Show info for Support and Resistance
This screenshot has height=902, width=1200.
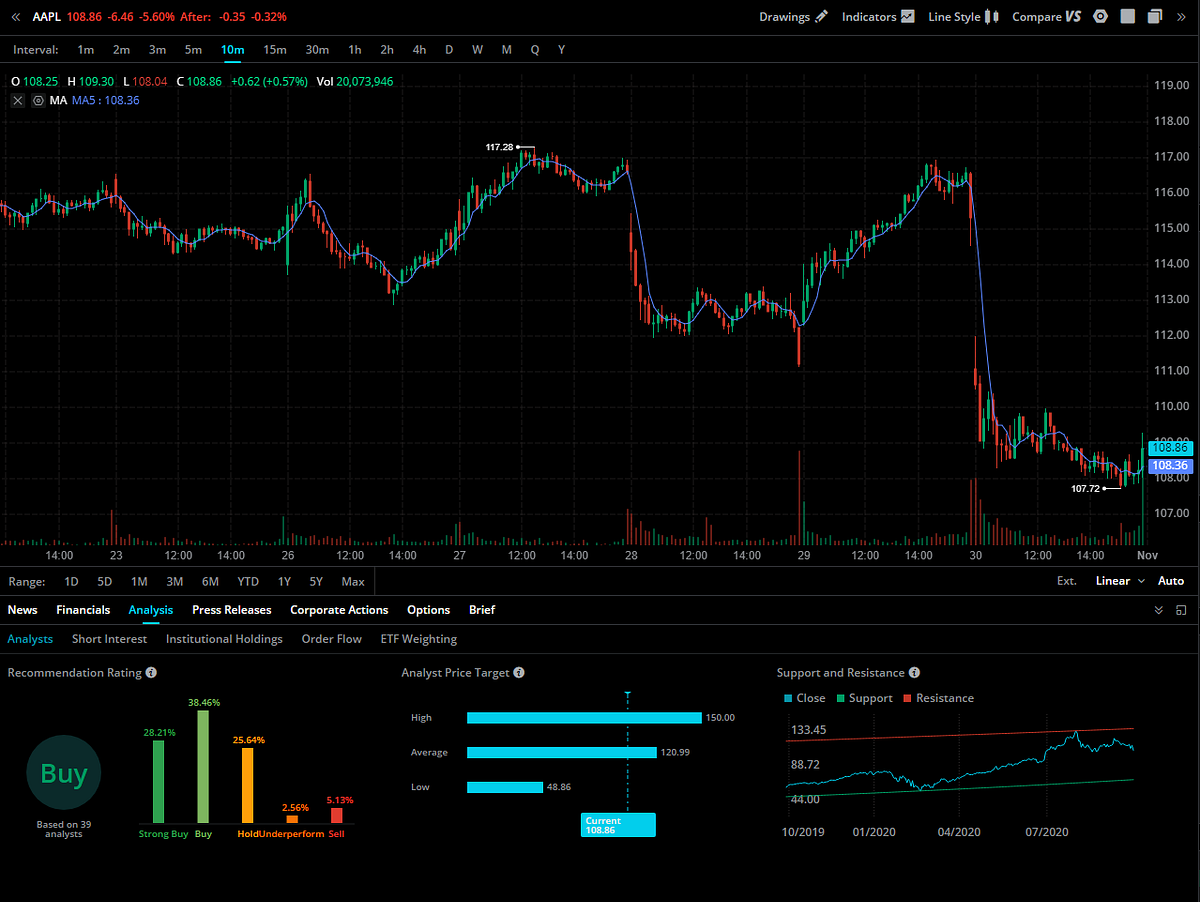pyautogui.click(x=914, y=673)
